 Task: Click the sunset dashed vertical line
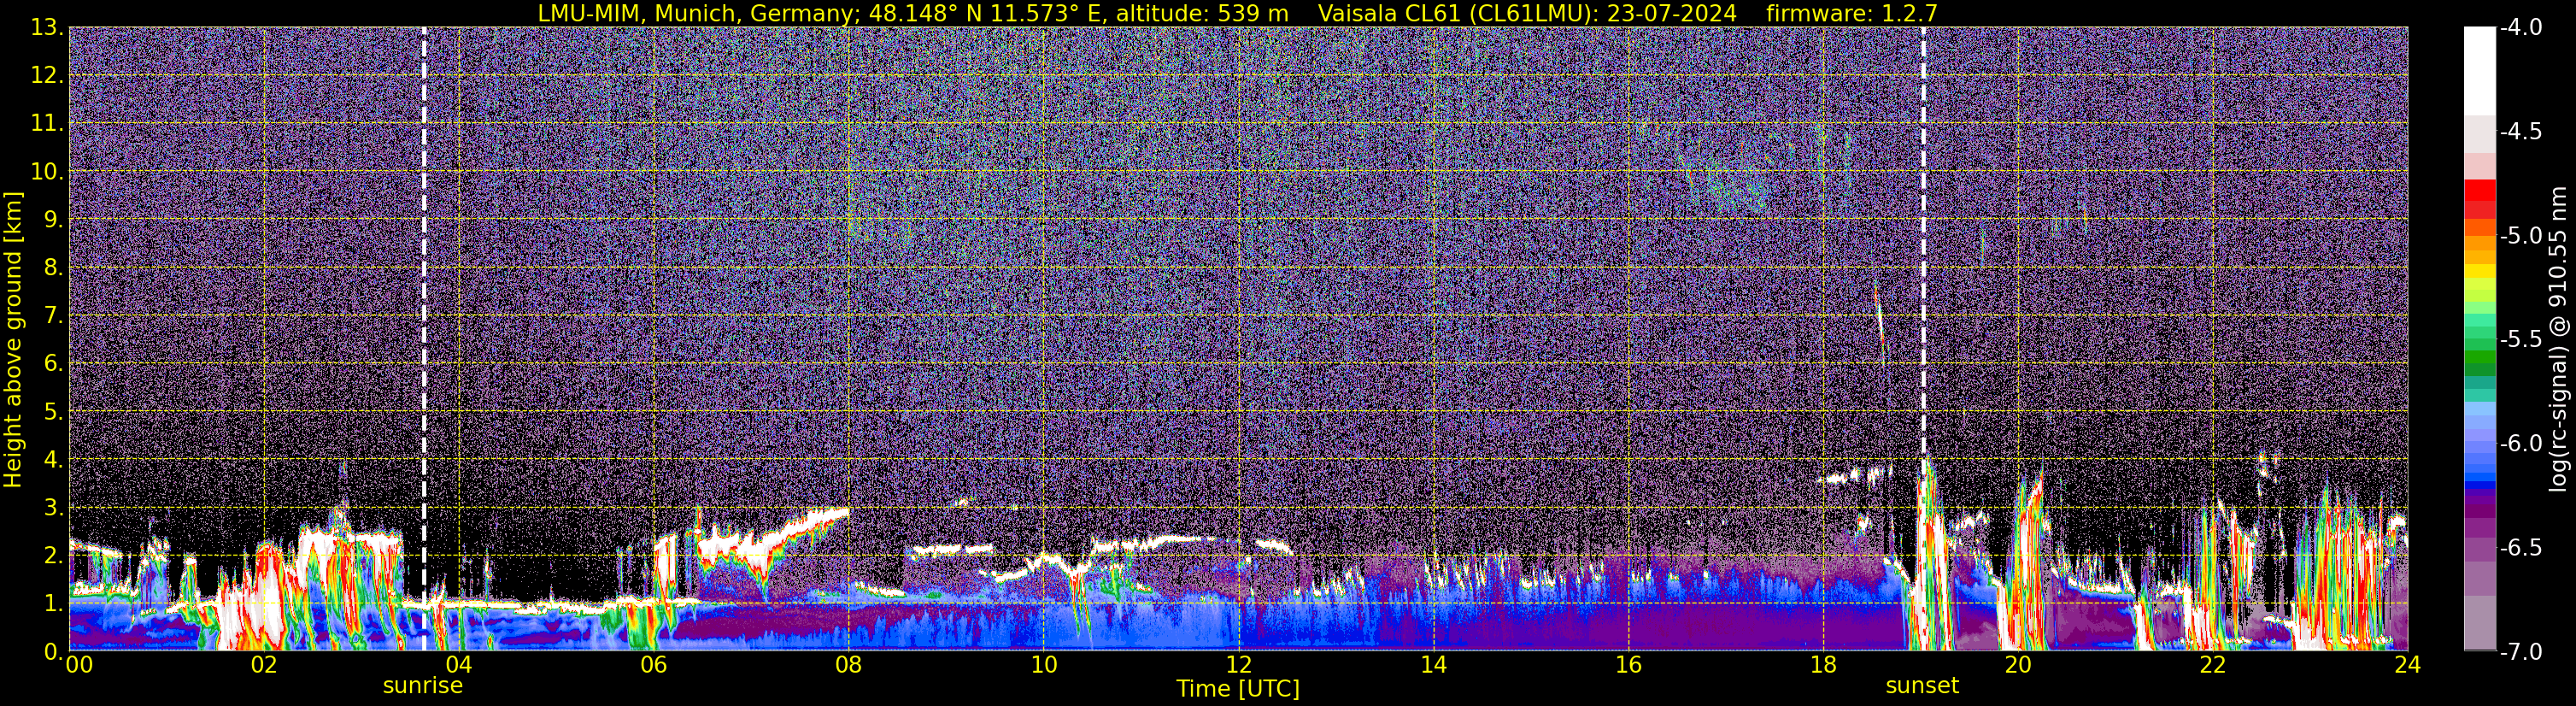1923,338
